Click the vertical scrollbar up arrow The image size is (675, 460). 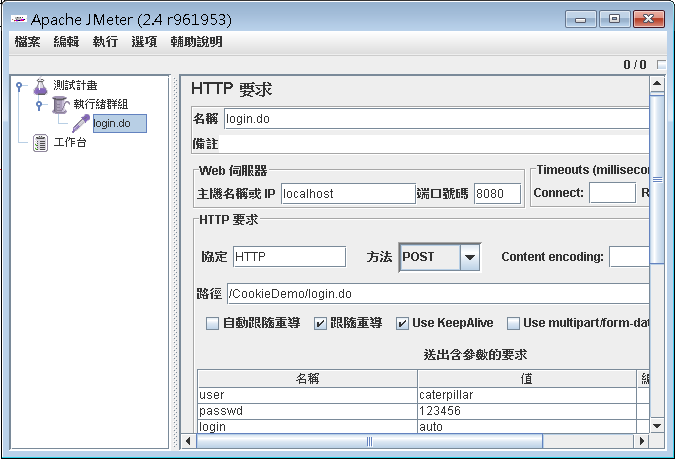click(657, 83)
